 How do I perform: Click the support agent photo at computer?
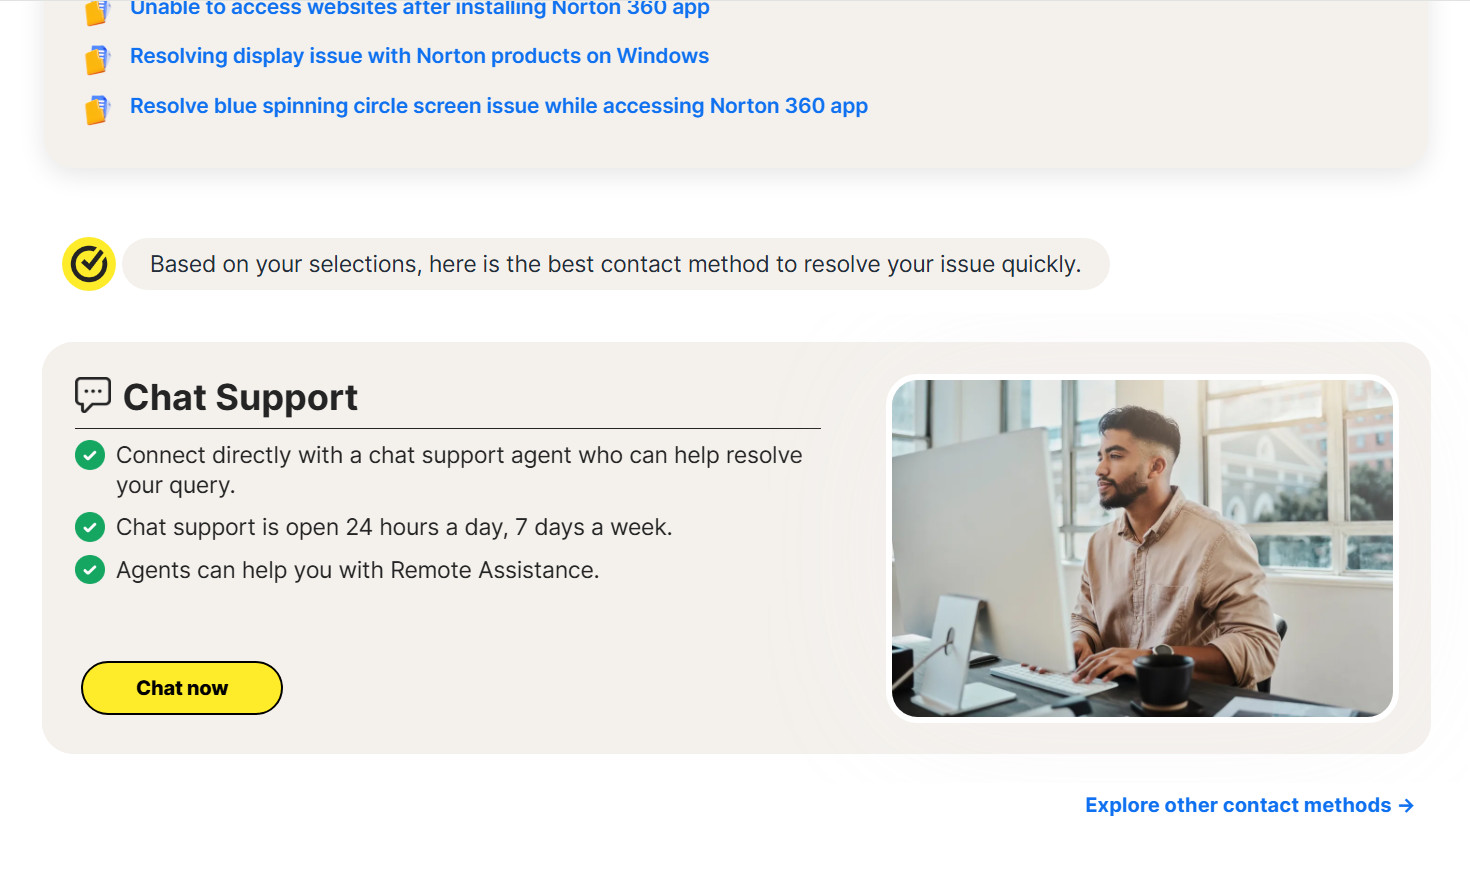[x=1141, y=548]
